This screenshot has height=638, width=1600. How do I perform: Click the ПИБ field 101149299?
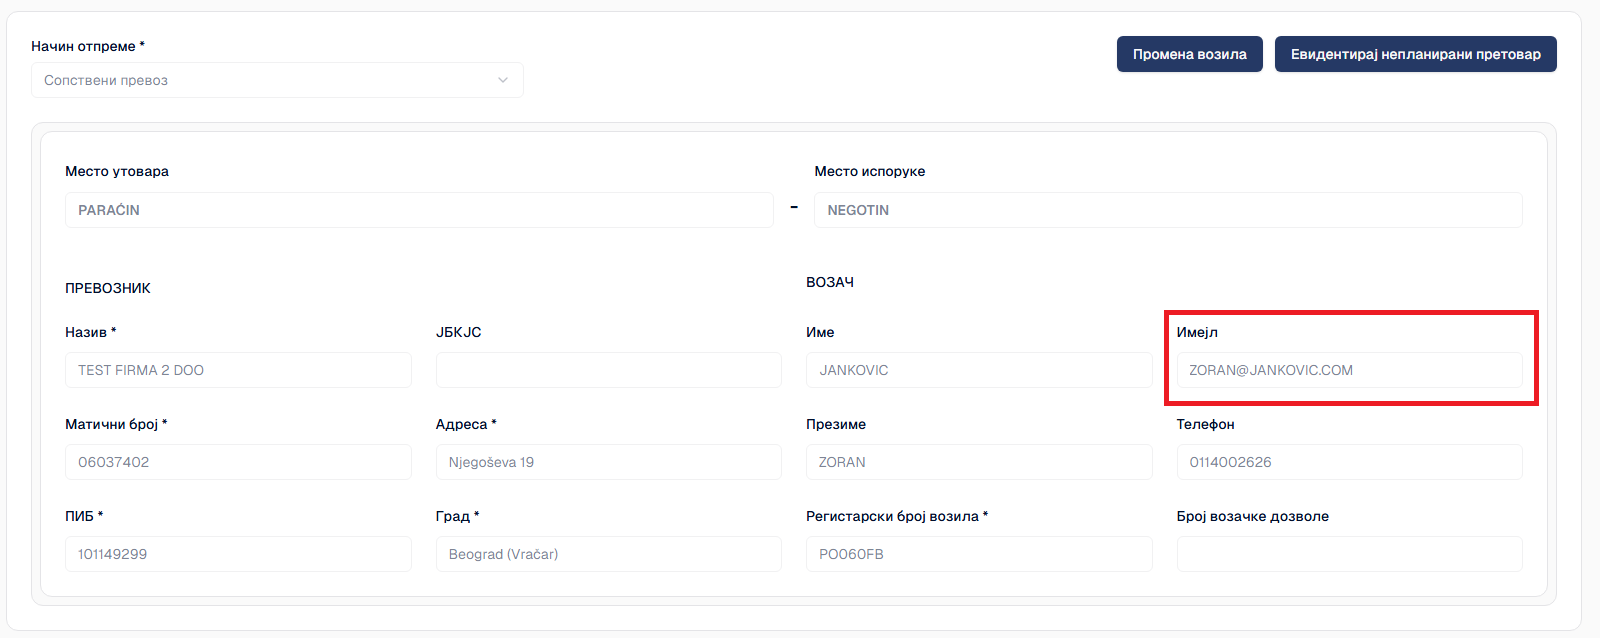tap(238, 554)
